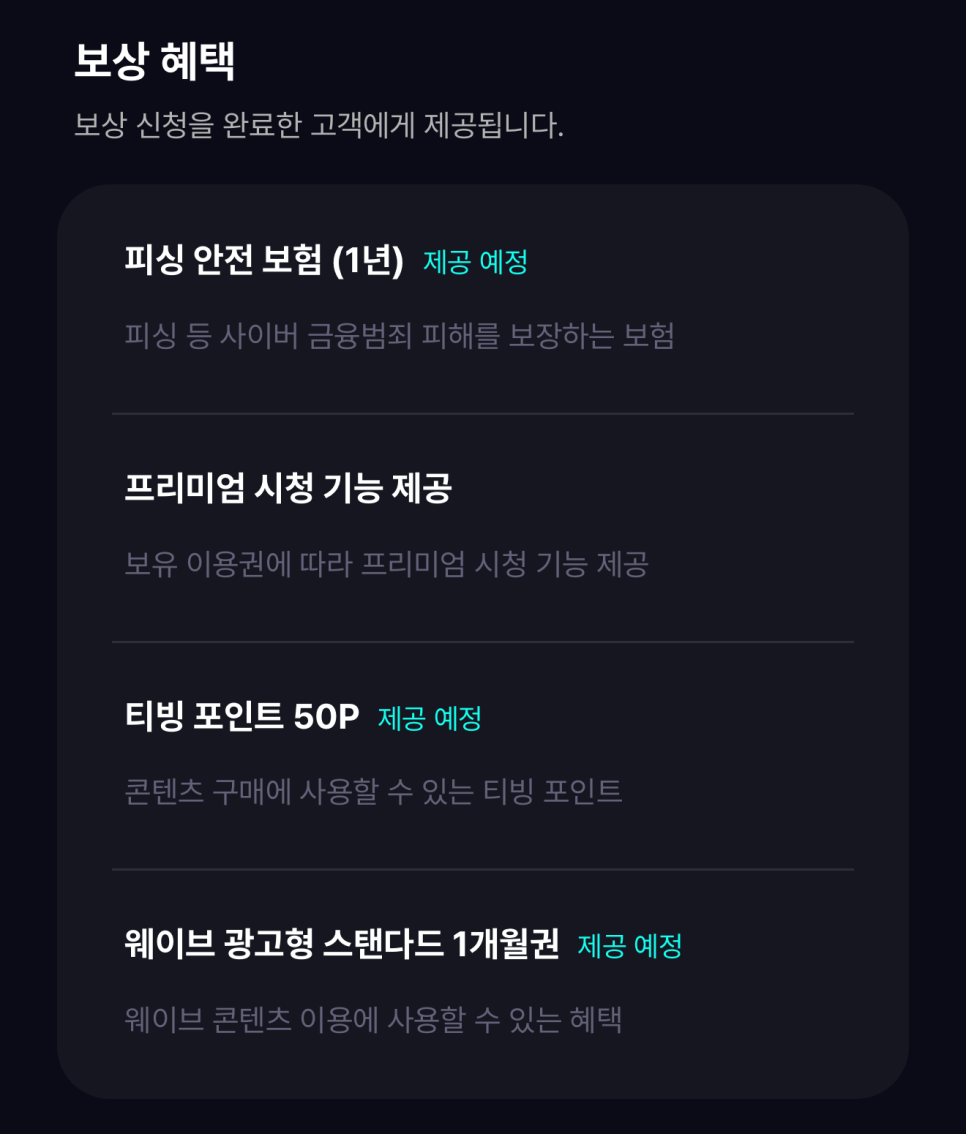Click 제공 예정 badge beside 티빙 포인트 50P

coord(429,718)
